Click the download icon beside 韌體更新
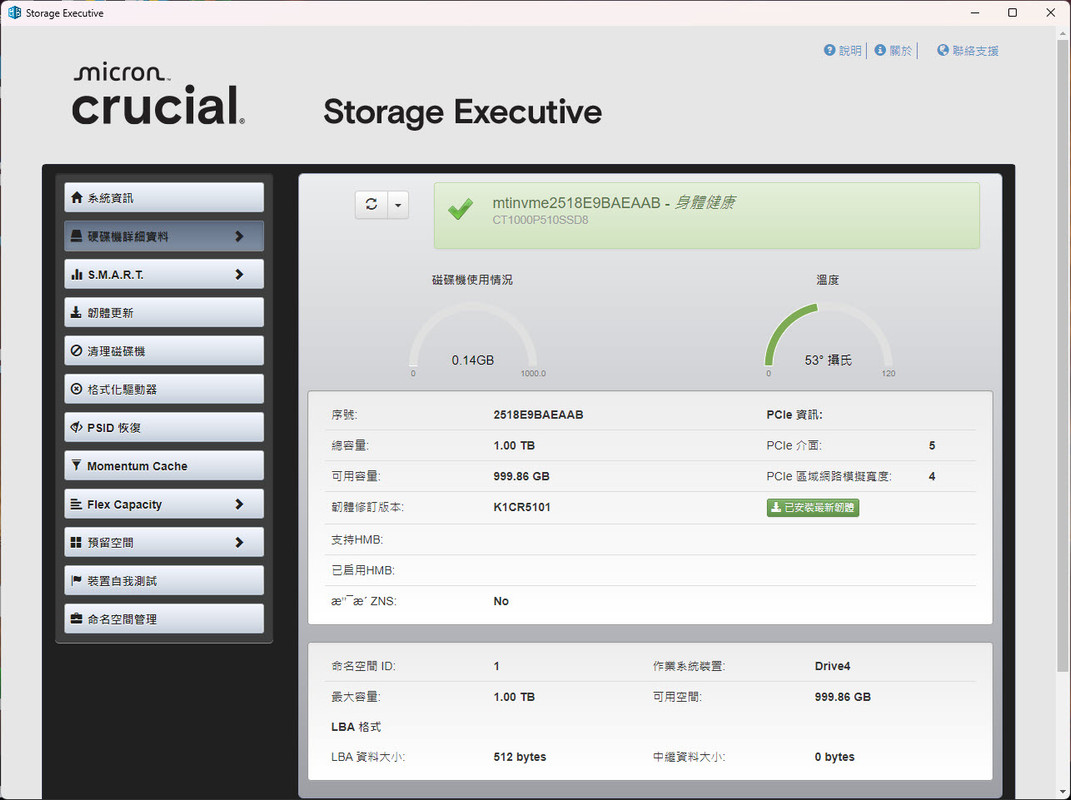 tap(76, 312)
